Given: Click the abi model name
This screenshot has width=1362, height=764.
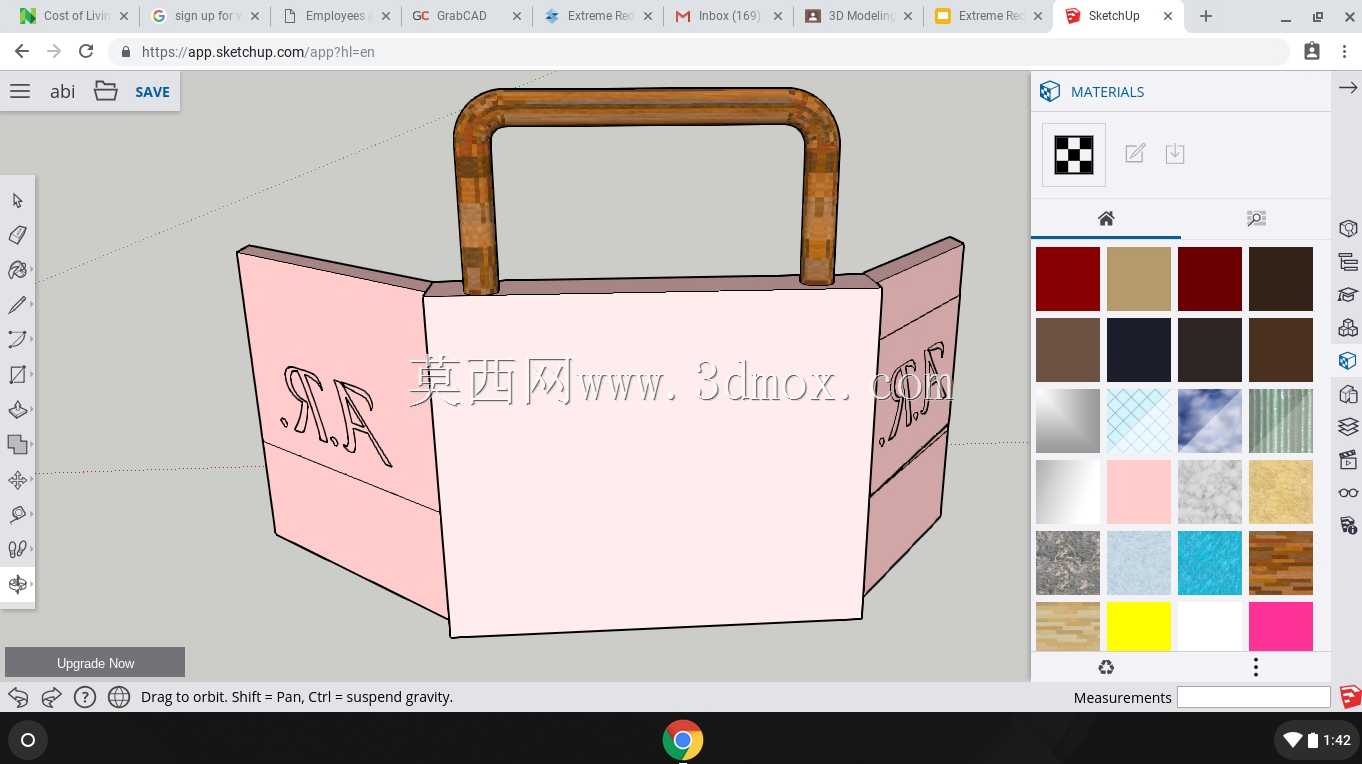Looking at the screenshot, I should [63, 91].
